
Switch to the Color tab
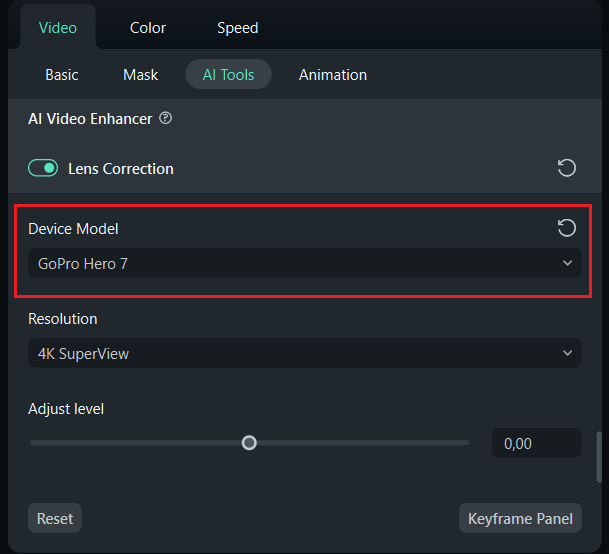click(x=148, y=28)
